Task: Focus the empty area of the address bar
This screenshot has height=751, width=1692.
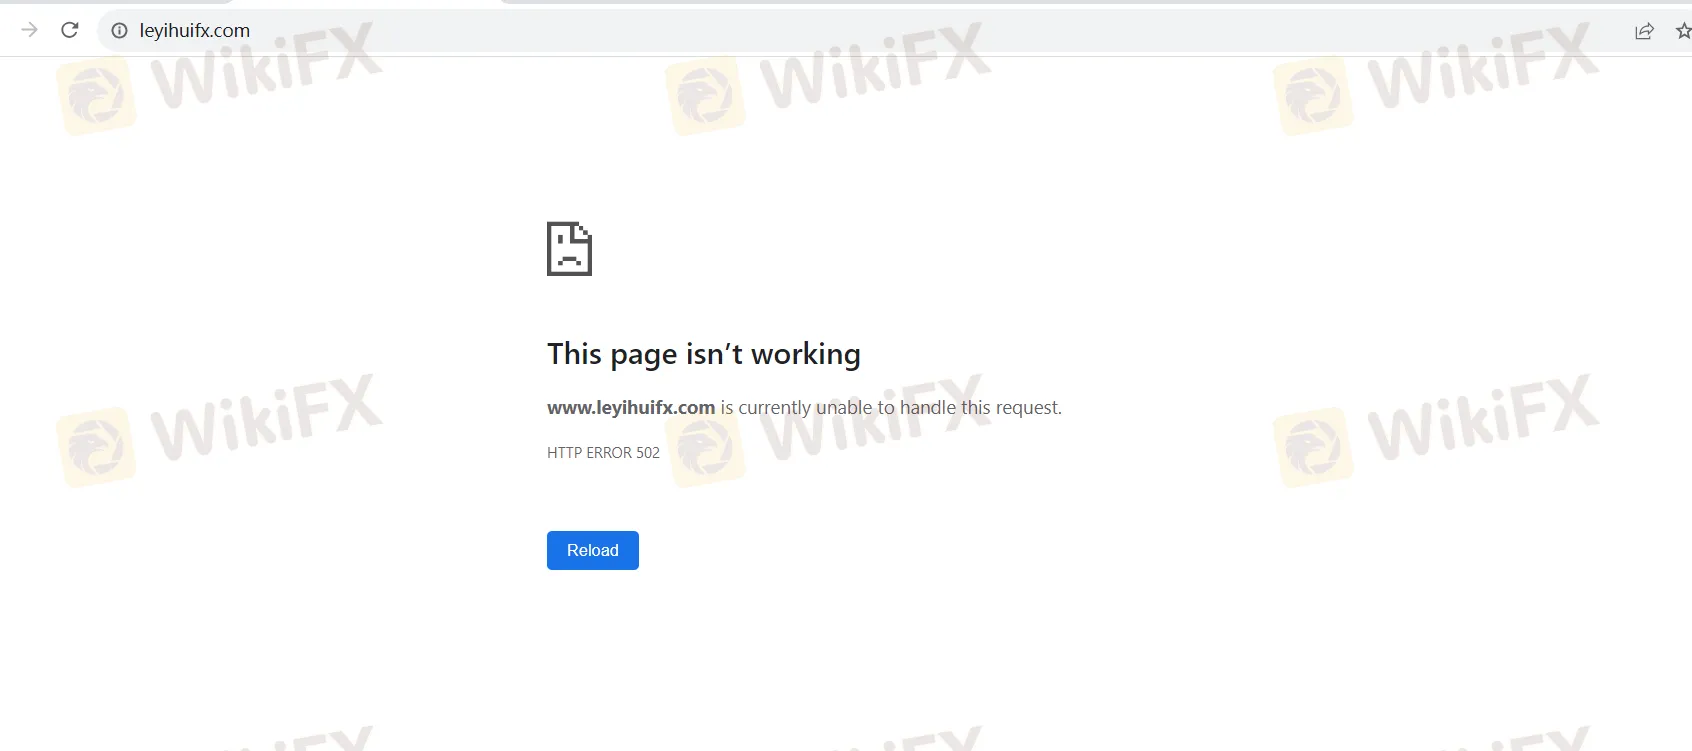Action: [900, 31]
